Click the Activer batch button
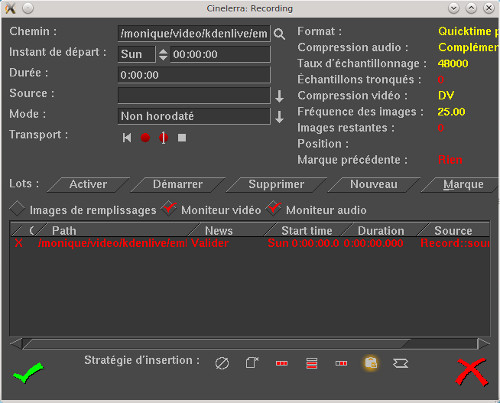The height and width of the screenshot is (403, 500). (88, 185)
